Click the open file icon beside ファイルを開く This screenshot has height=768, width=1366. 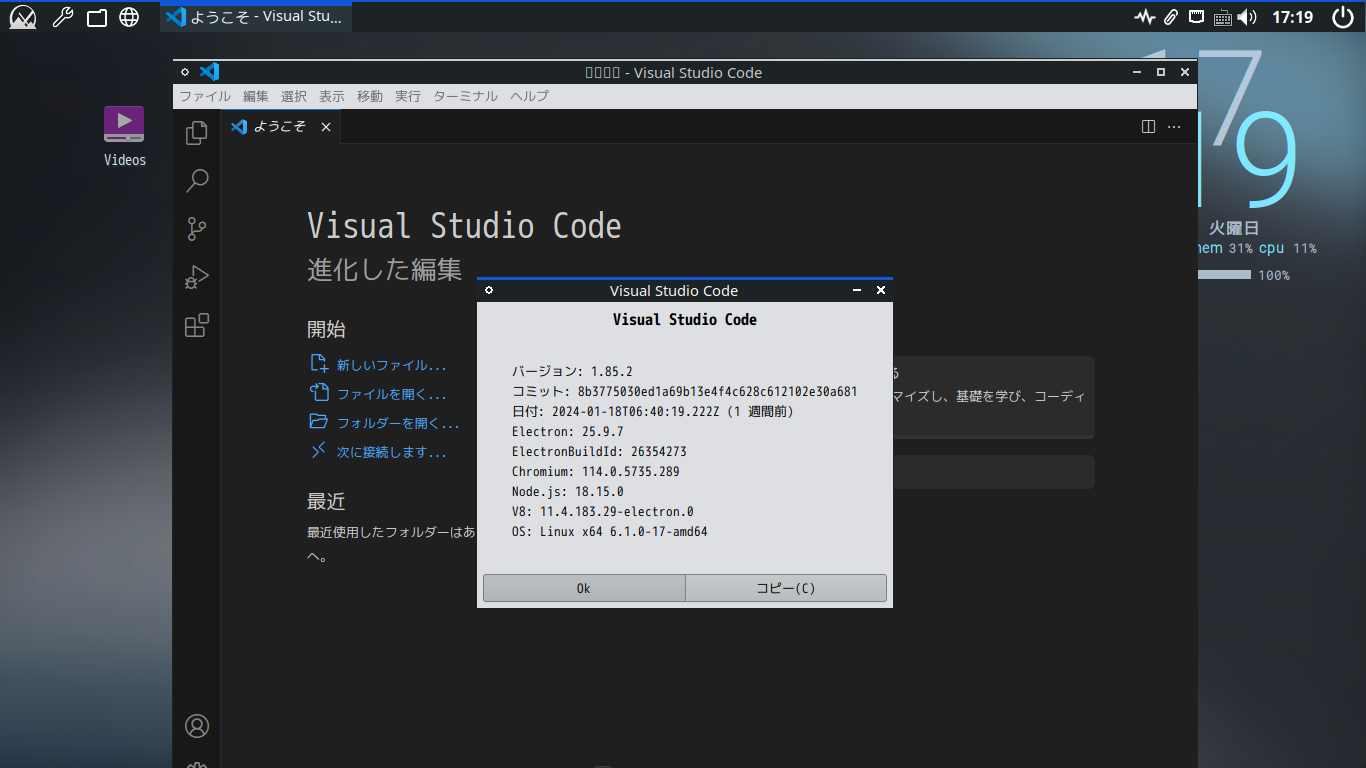click(x=318, y=393)
